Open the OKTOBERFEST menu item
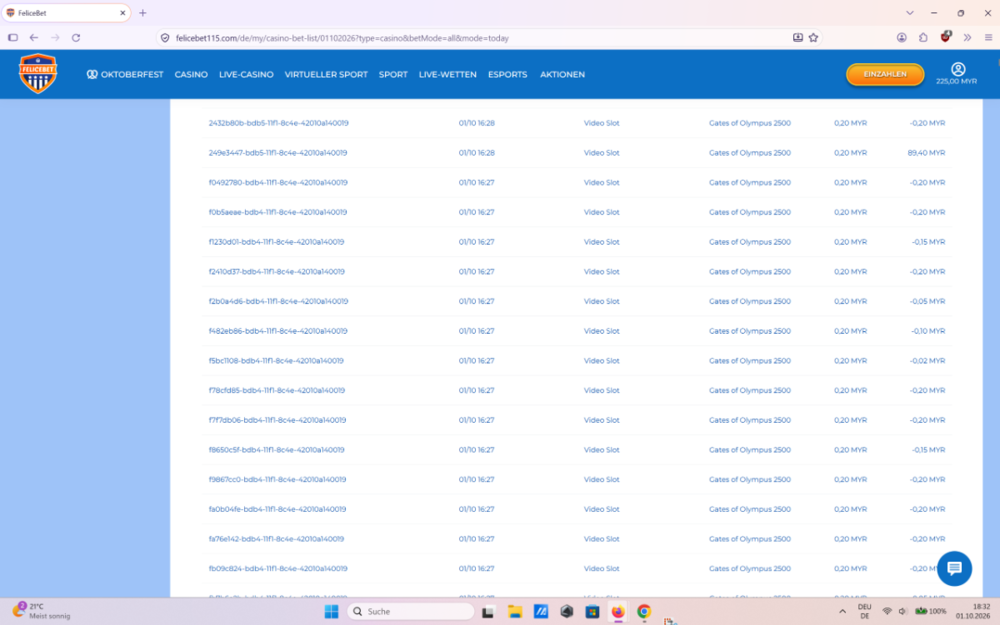The image size is (1000, 625). 125,74
